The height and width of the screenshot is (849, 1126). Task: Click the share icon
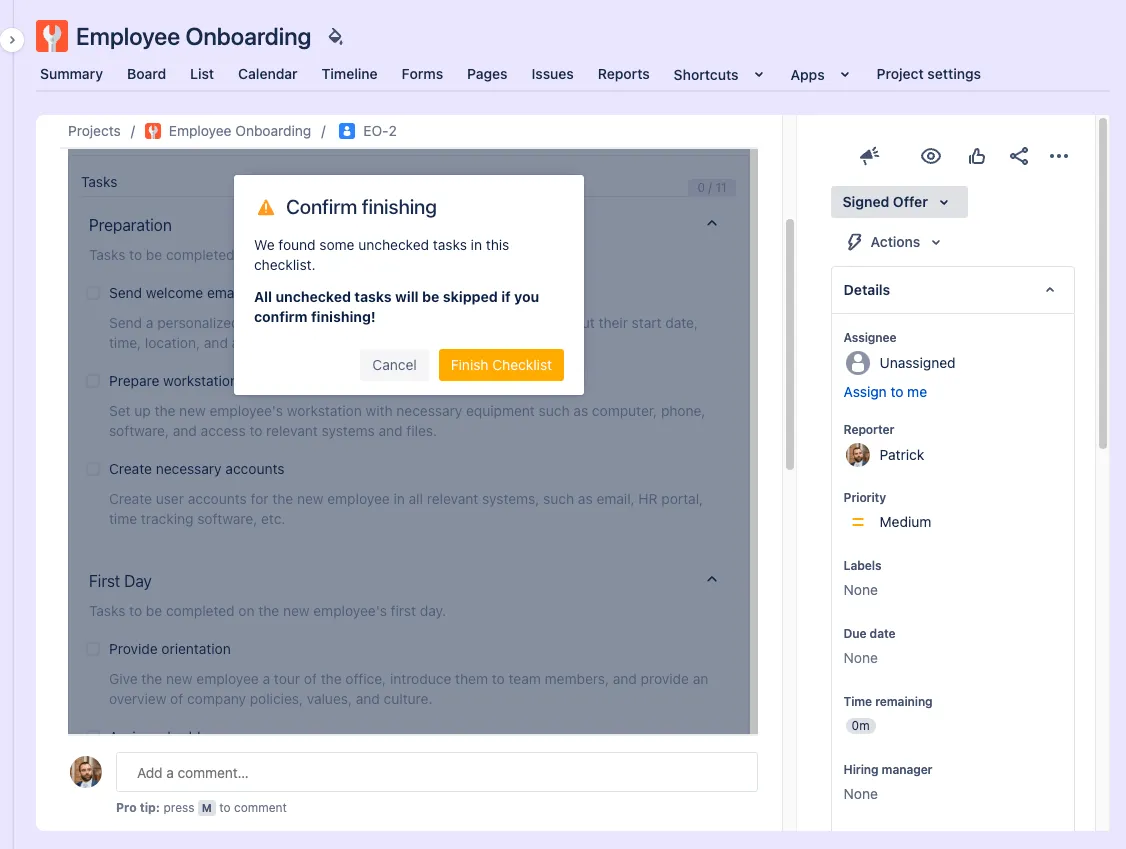click(1019, 156)
